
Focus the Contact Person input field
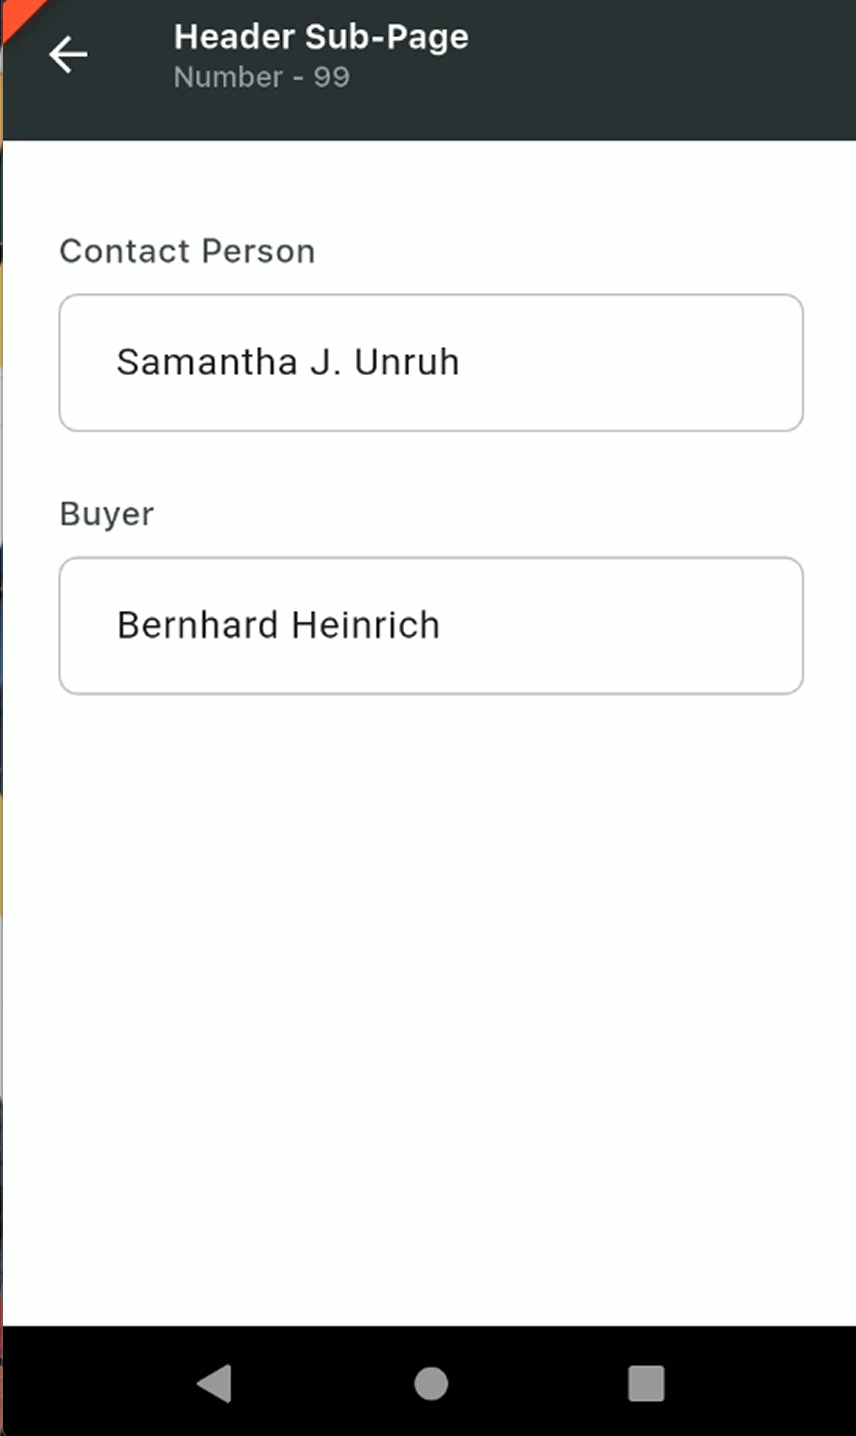(430, 362)
